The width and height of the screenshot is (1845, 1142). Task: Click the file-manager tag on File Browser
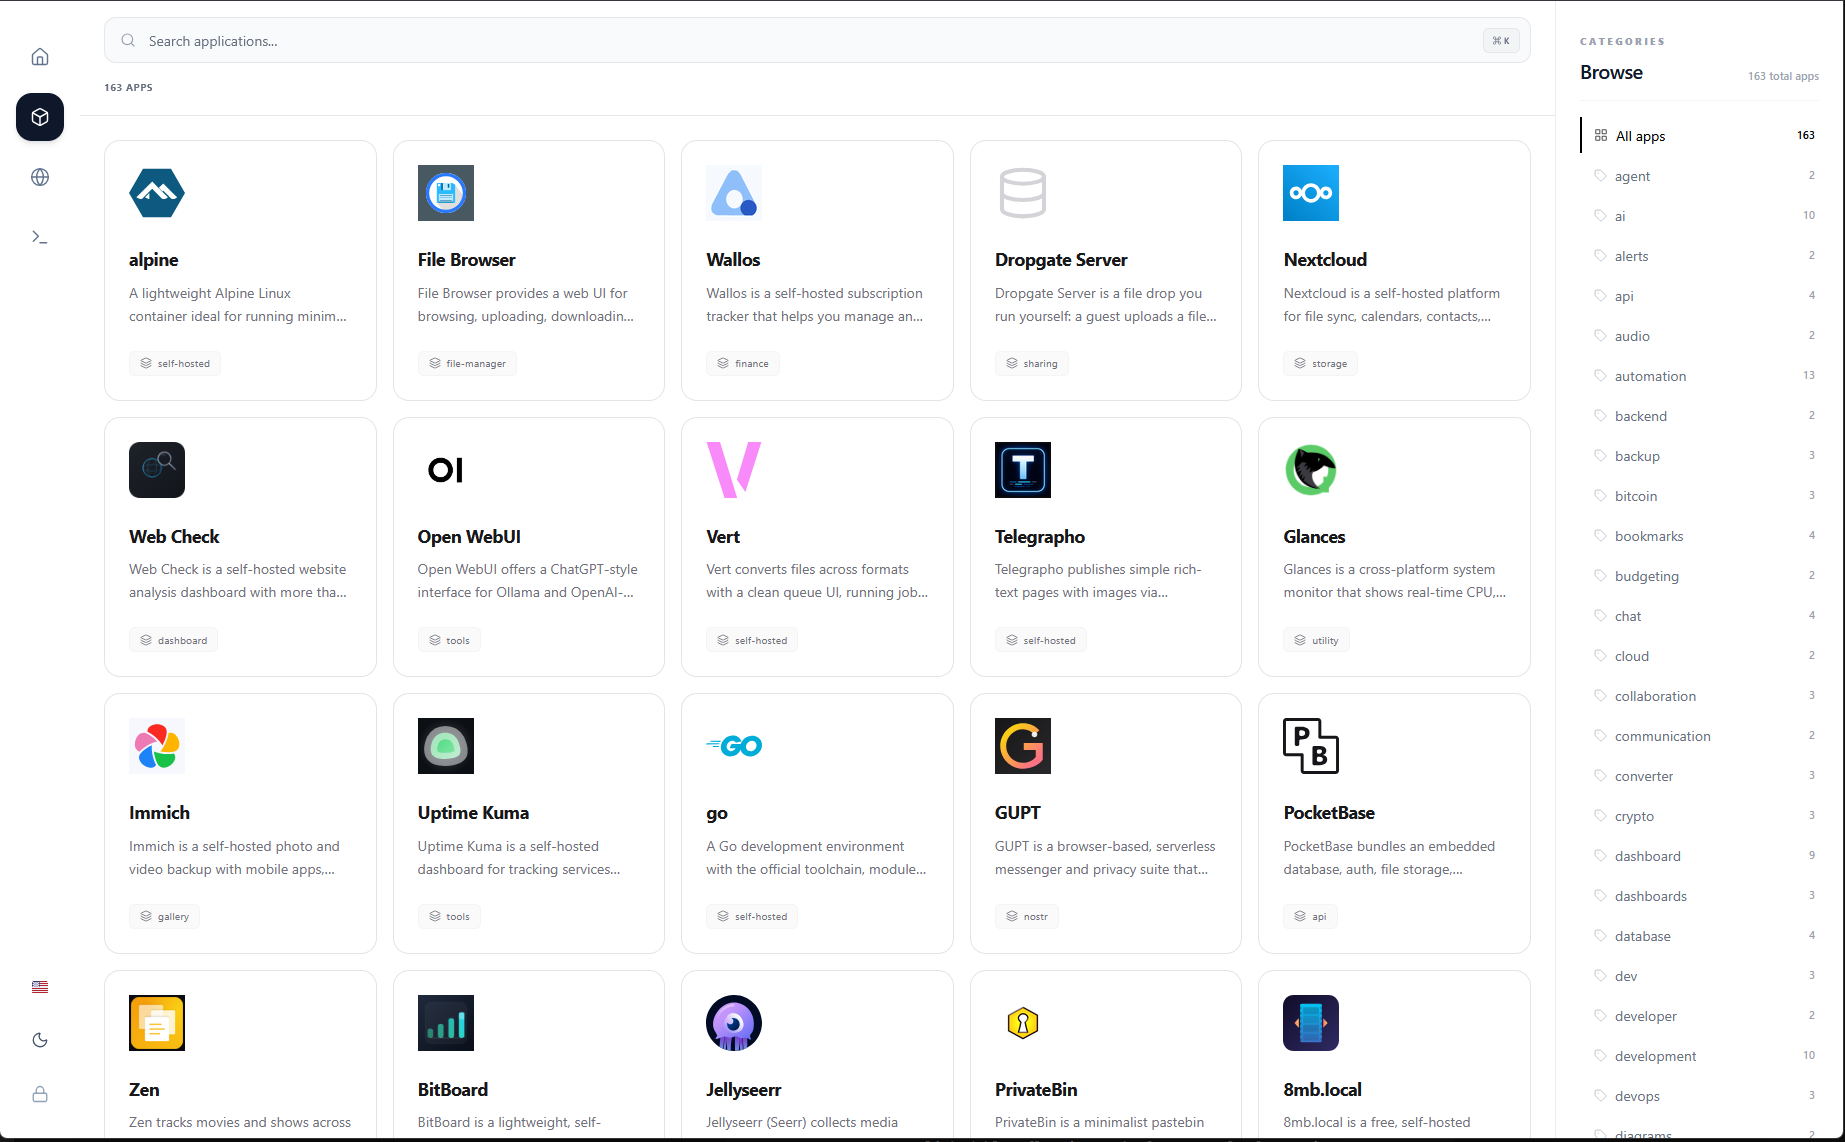click(x=467, y=364)
